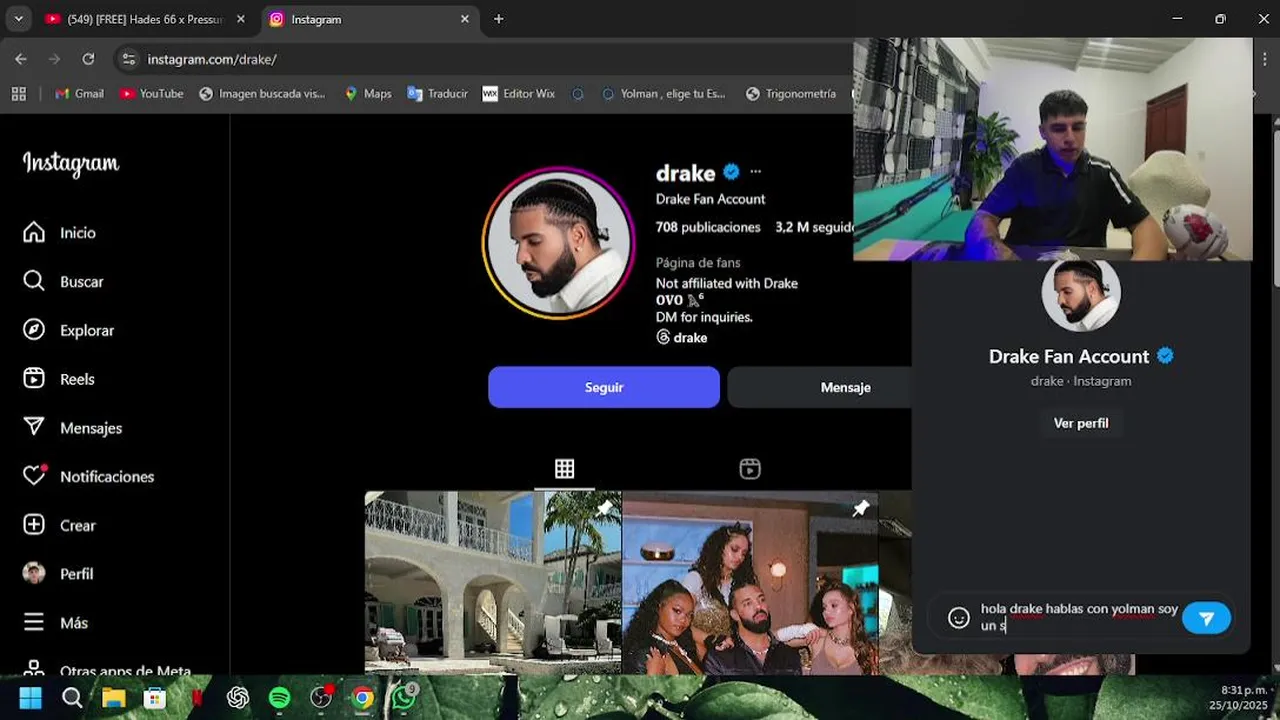This screenshot has width=1280, height=720.
Task: Open the Explorar compass page
Action: (68, 330)
